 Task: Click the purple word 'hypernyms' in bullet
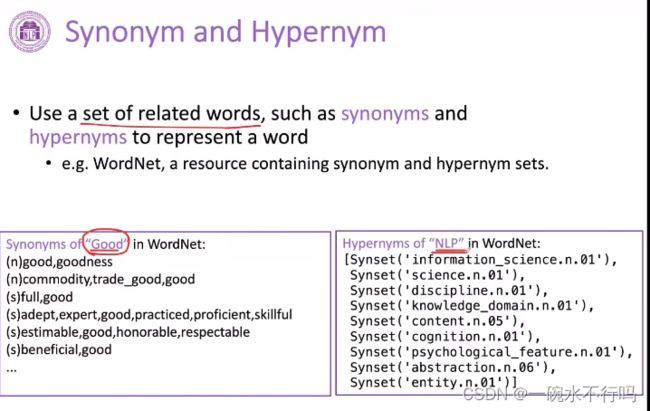[x=78, y=138]
